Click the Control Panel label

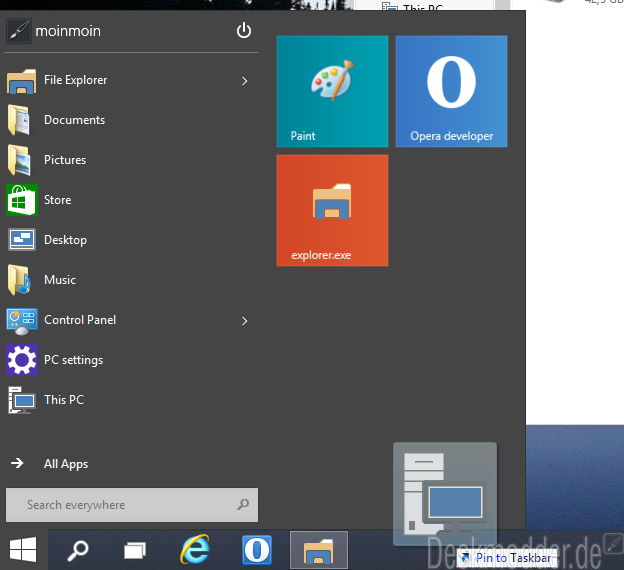pos(80,320)
